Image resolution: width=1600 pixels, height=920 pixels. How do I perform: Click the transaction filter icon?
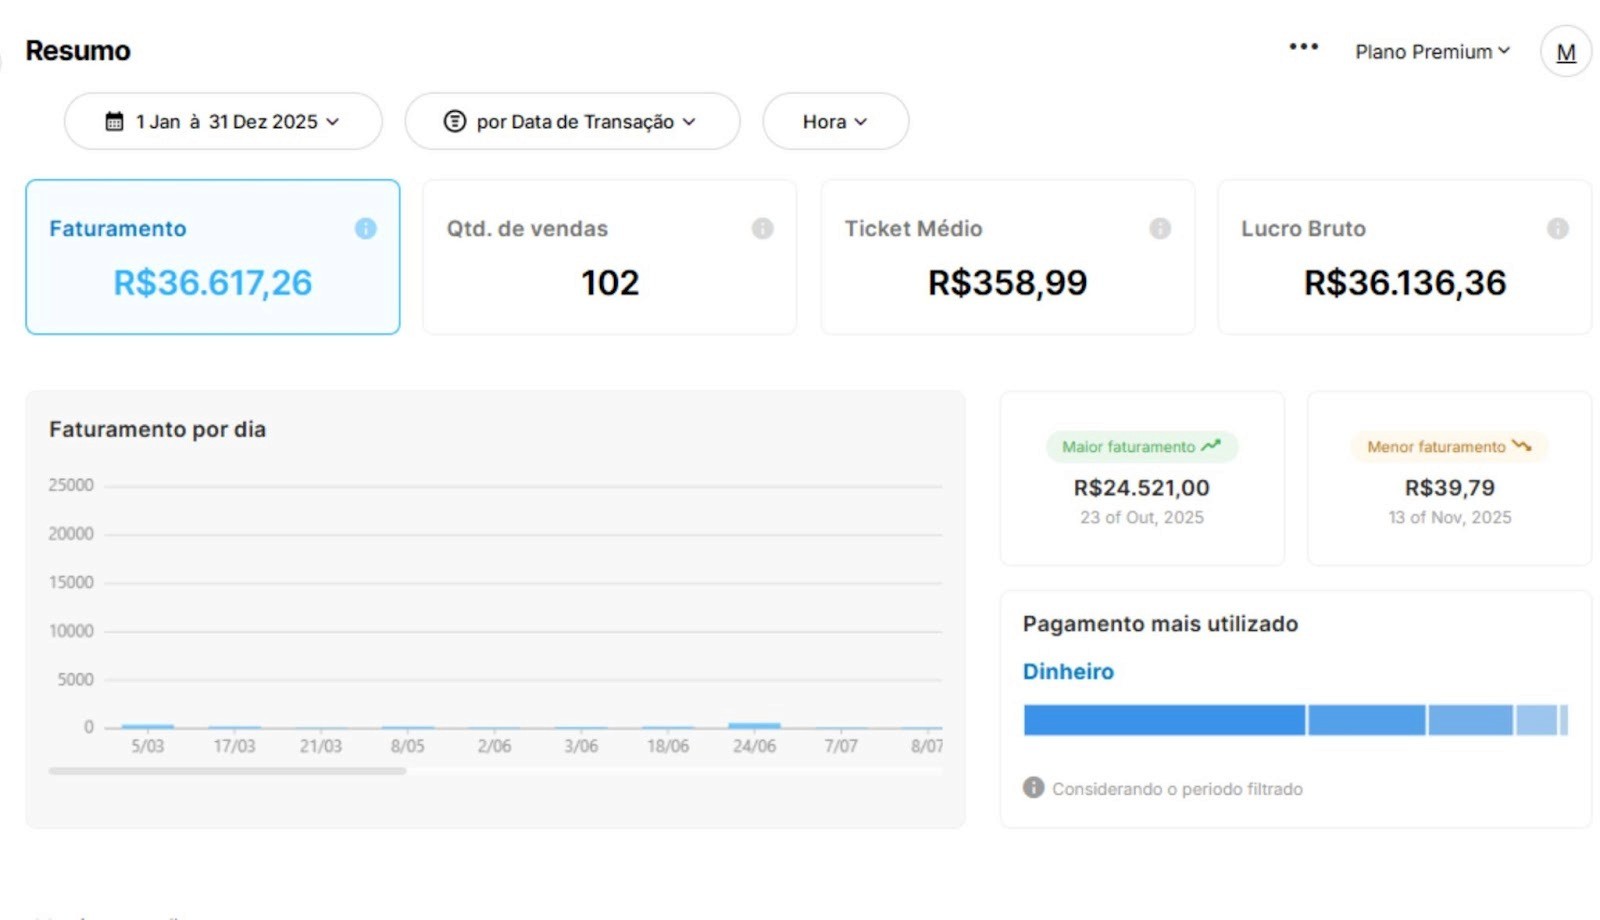pyautogui.click(x=455, y=121)
